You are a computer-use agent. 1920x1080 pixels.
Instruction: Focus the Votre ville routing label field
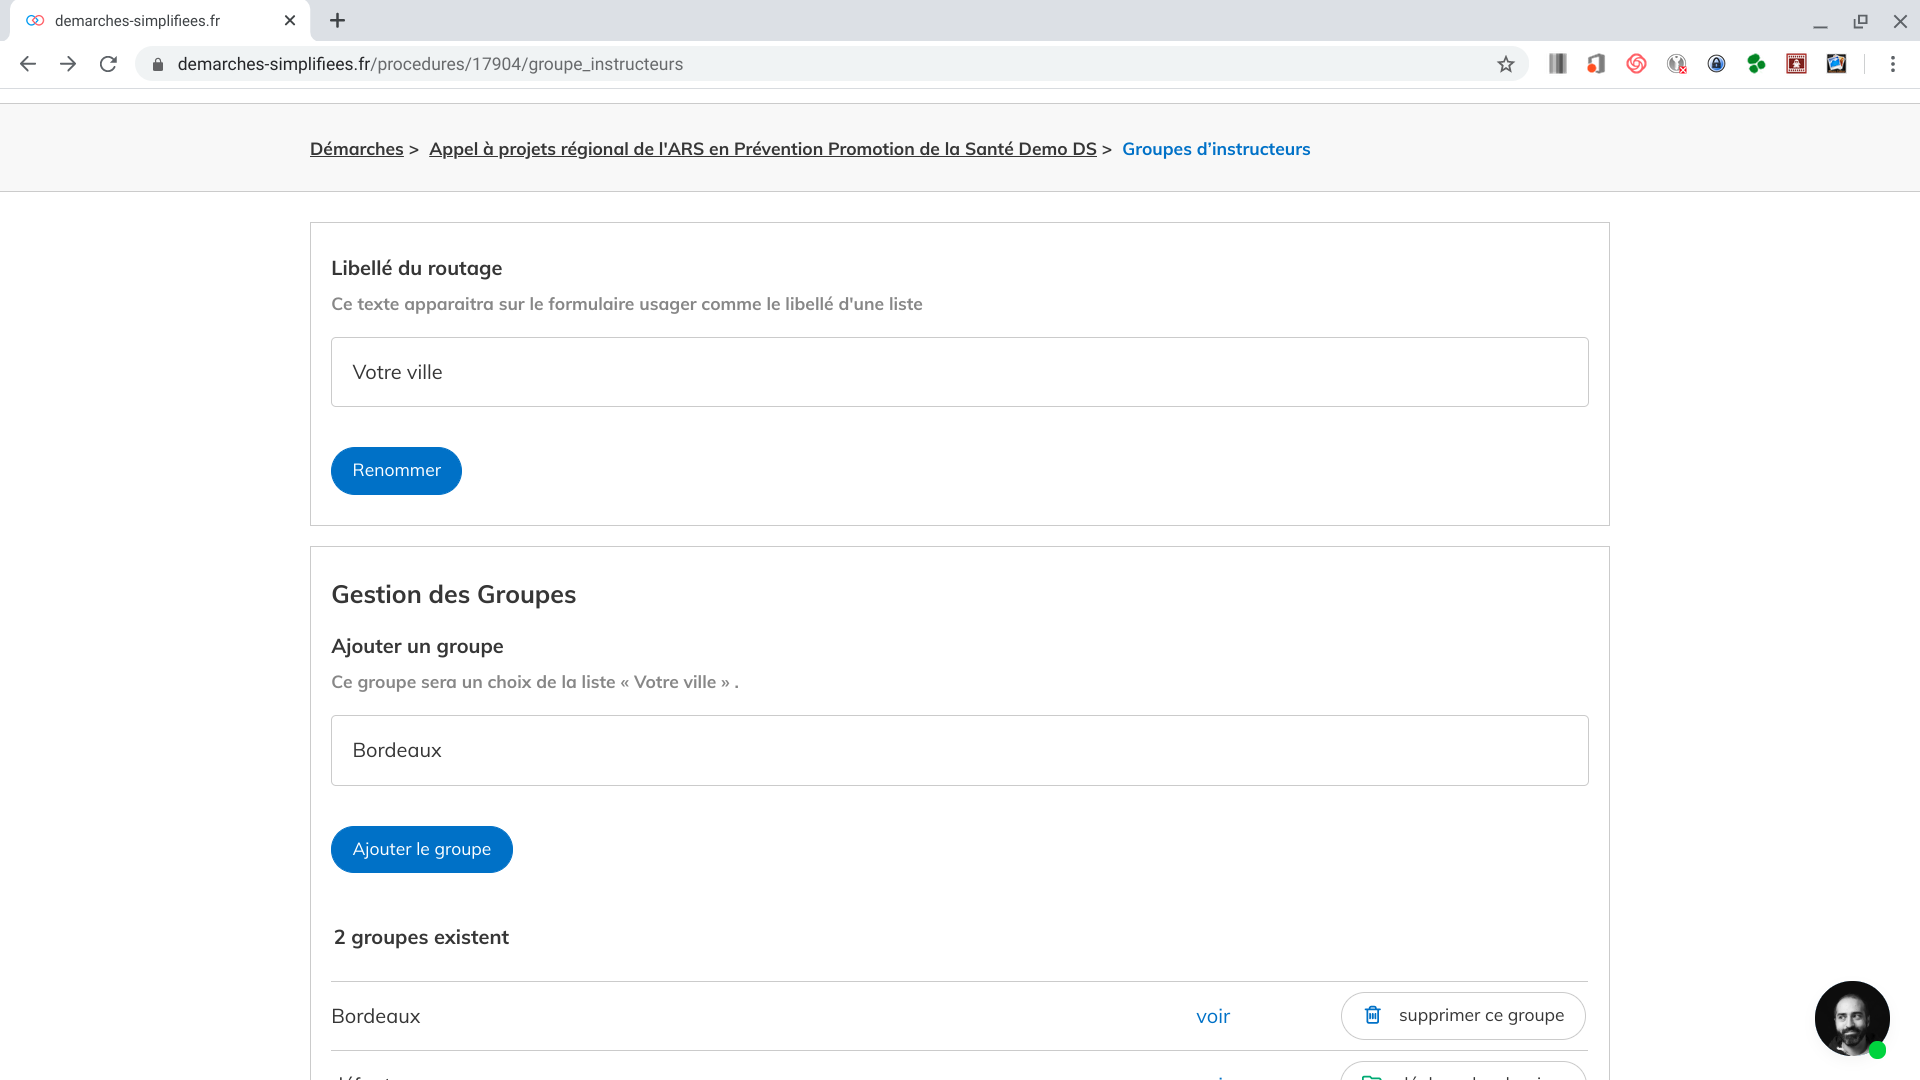[959, 372]
